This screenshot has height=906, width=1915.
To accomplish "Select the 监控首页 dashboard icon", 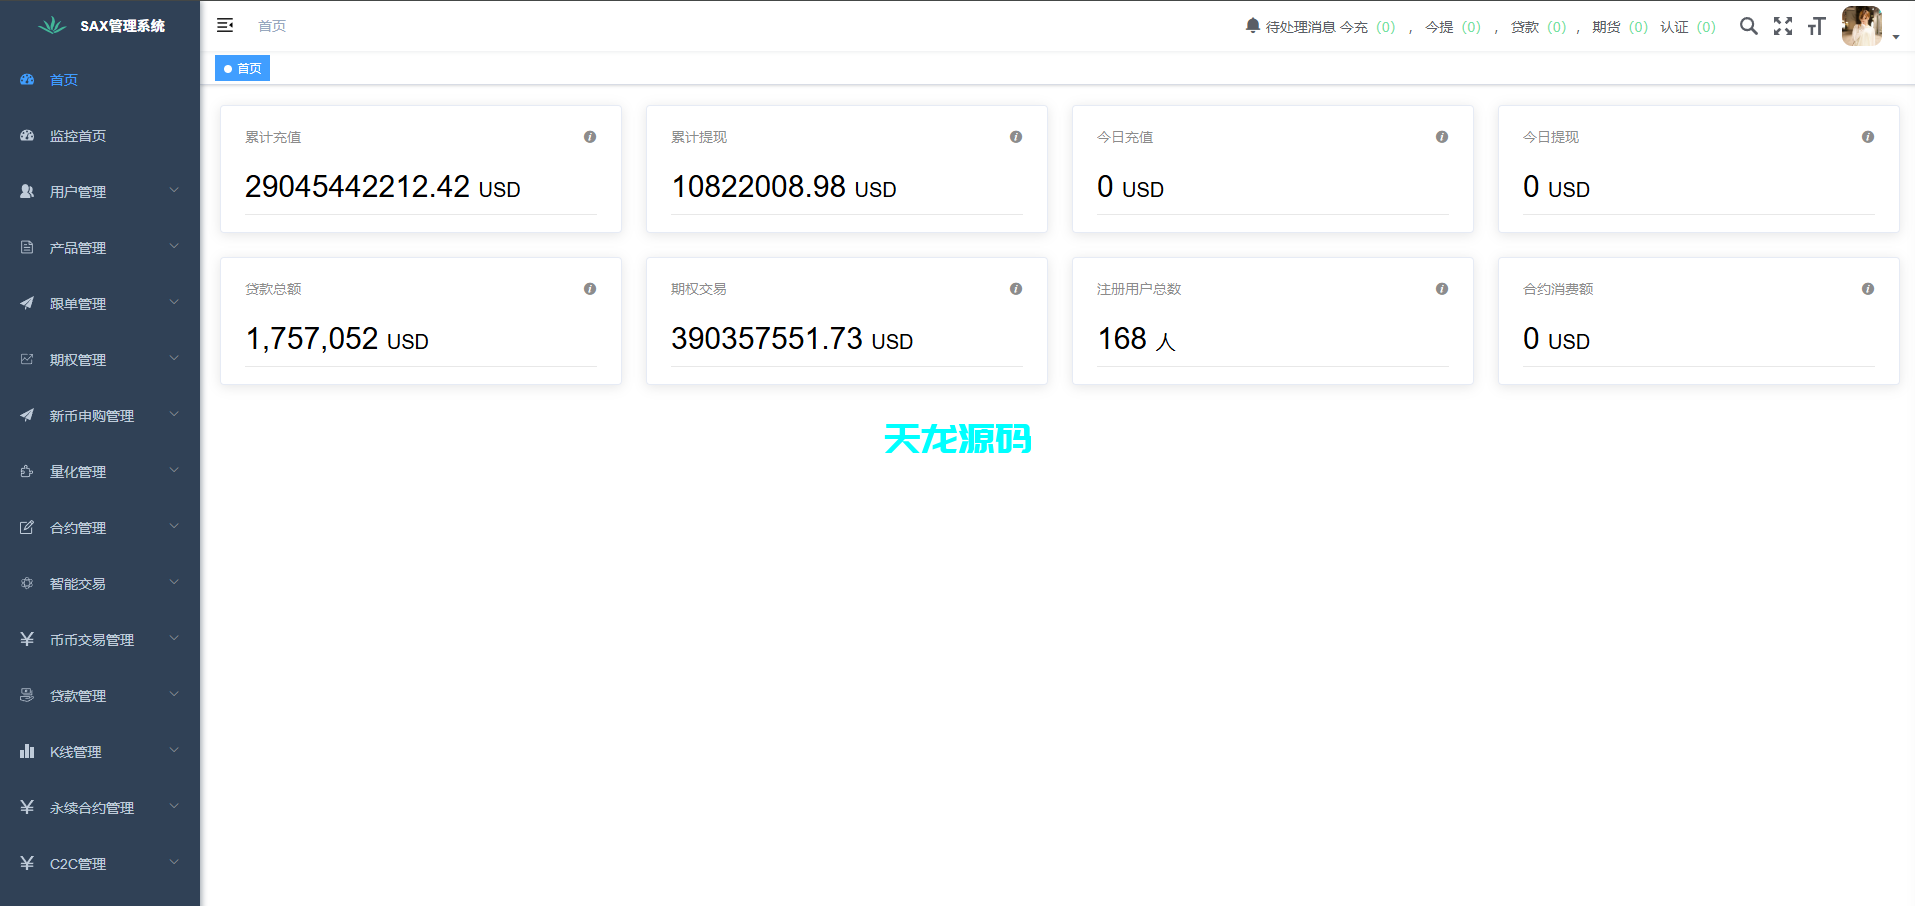I will pyautogui.click(x=27, y=135).
